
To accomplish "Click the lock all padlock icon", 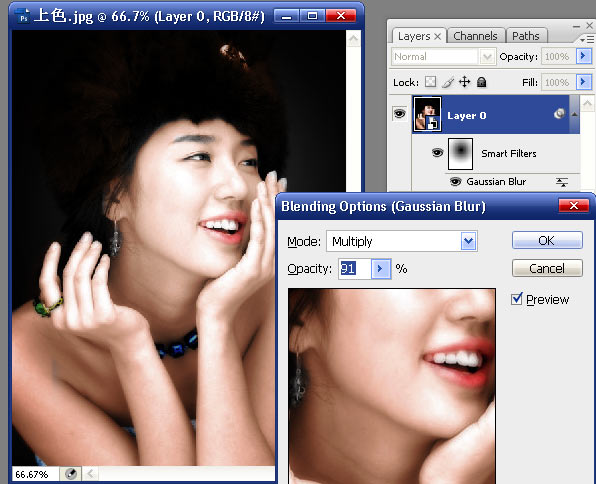I will 481,82.
